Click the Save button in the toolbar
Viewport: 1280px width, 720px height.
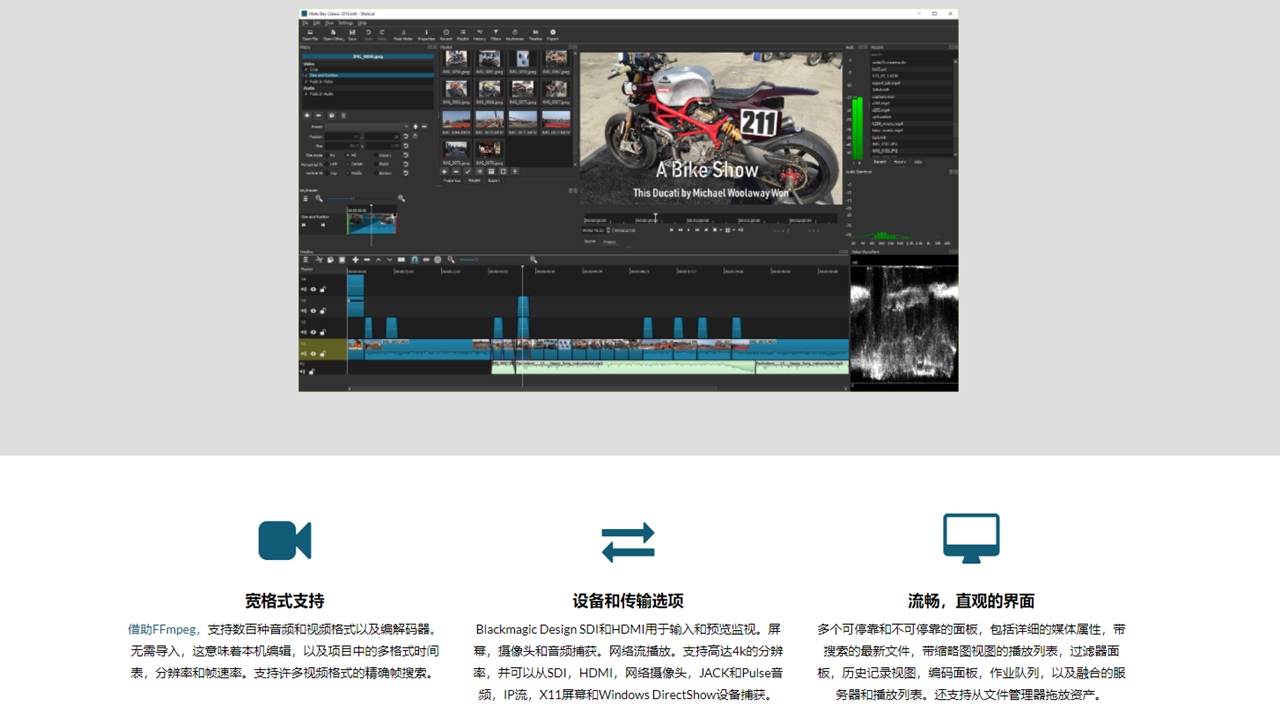(350, 33)
